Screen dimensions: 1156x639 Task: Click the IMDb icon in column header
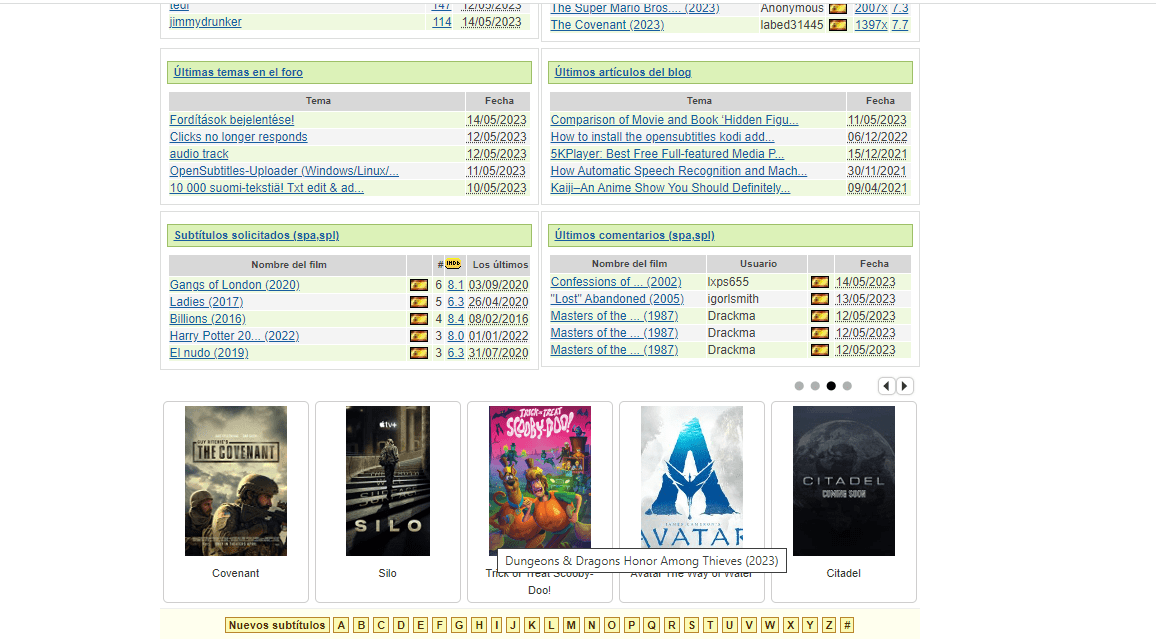point(453,264)
